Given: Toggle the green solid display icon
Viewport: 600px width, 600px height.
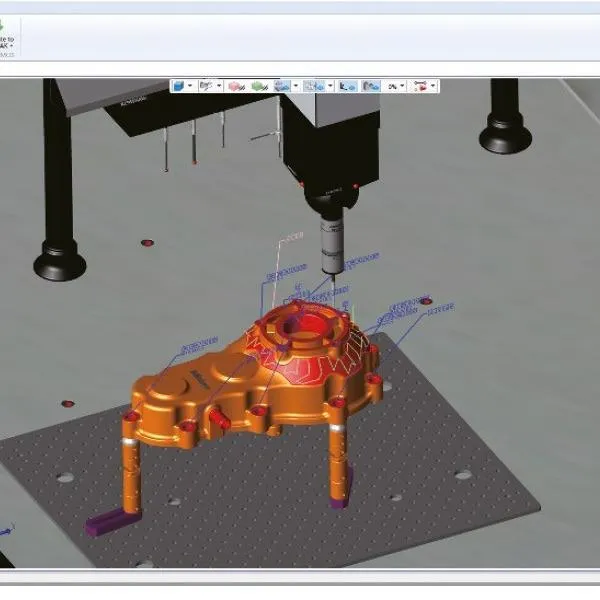Looking at the screenshot, I should click(x=258, y=87).
